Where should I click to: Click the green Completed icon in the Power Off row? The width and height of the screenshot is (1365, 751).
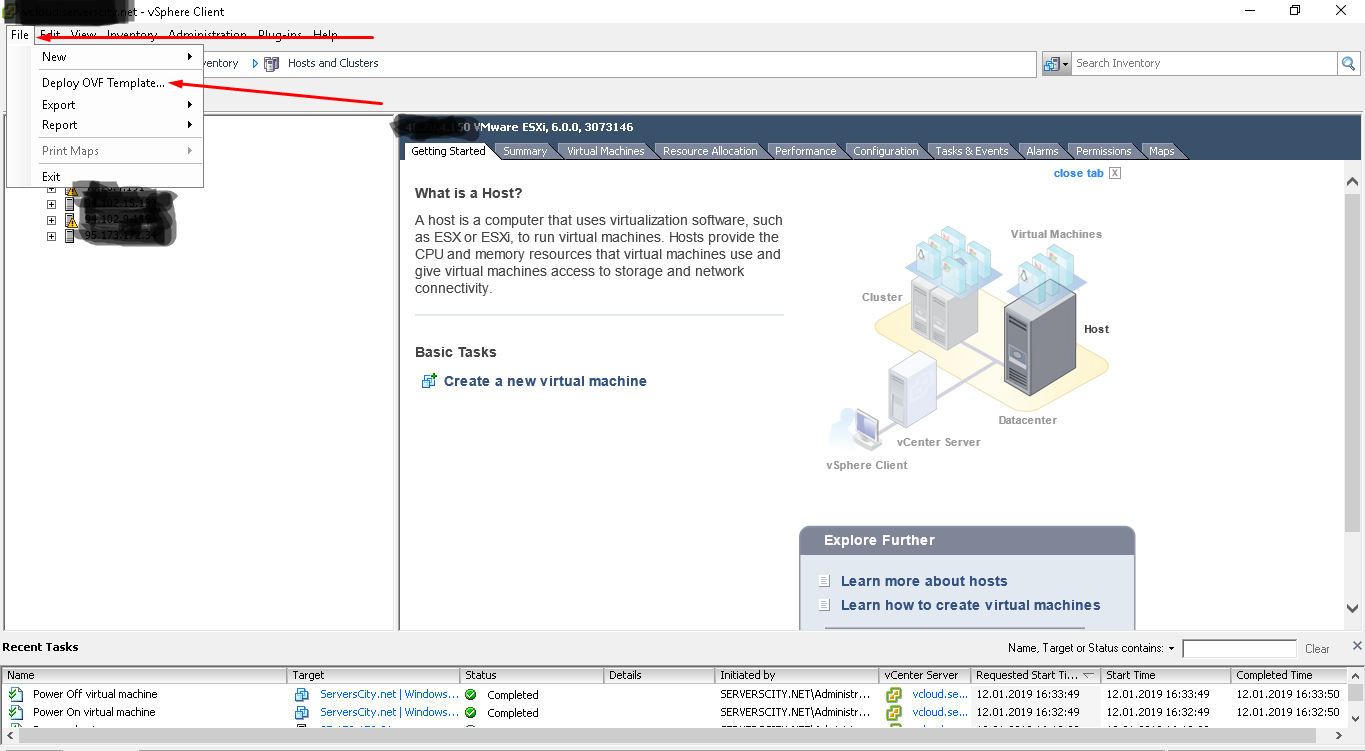point(471,694)
